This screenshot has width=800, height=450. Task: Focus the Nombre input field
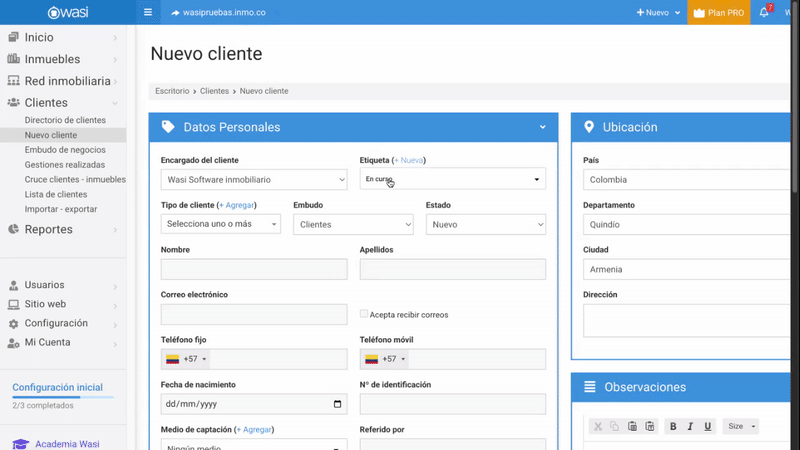click(x=254, y=269)
